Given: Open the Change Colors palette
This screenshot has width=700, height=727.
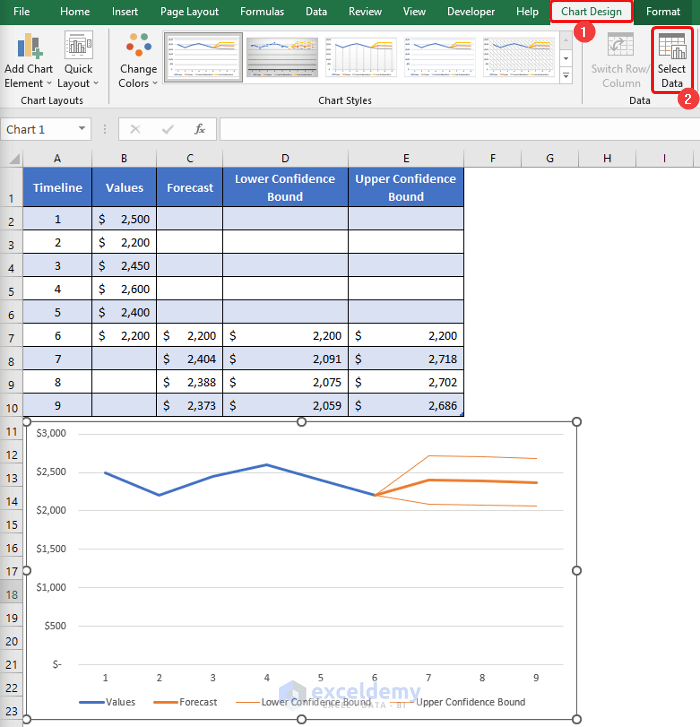Looking at the screenshot, I should [138, 60].
